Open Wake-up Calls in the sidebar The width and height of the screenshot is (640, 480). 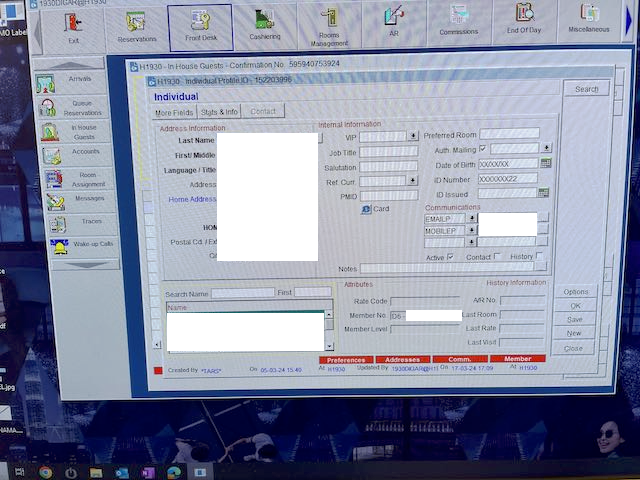coord(77,246)
